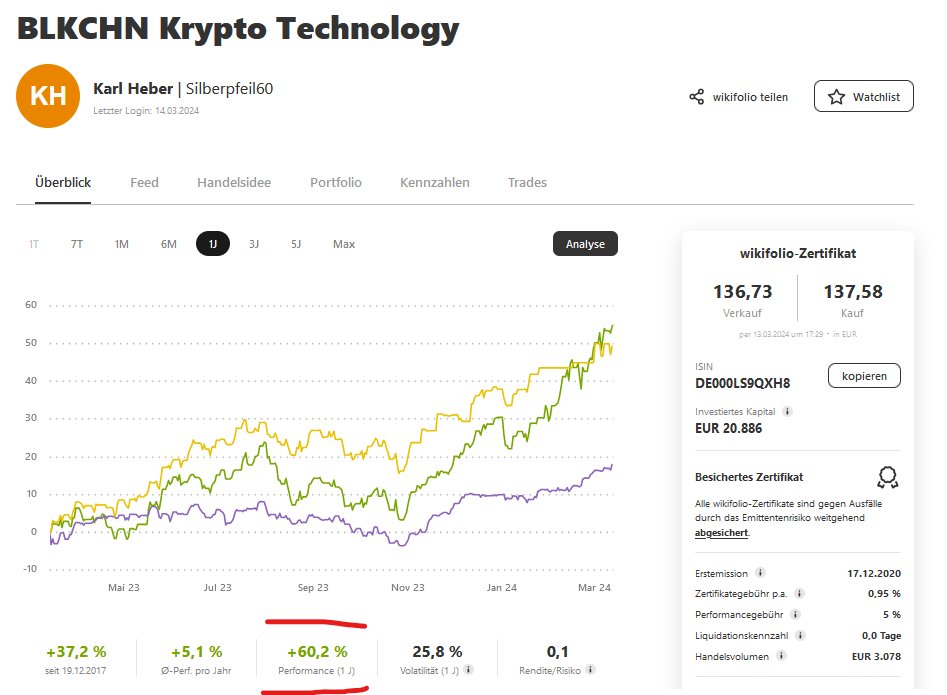Switch to the Handelsidee tab

pyautogui.click(x=234, y=182)
